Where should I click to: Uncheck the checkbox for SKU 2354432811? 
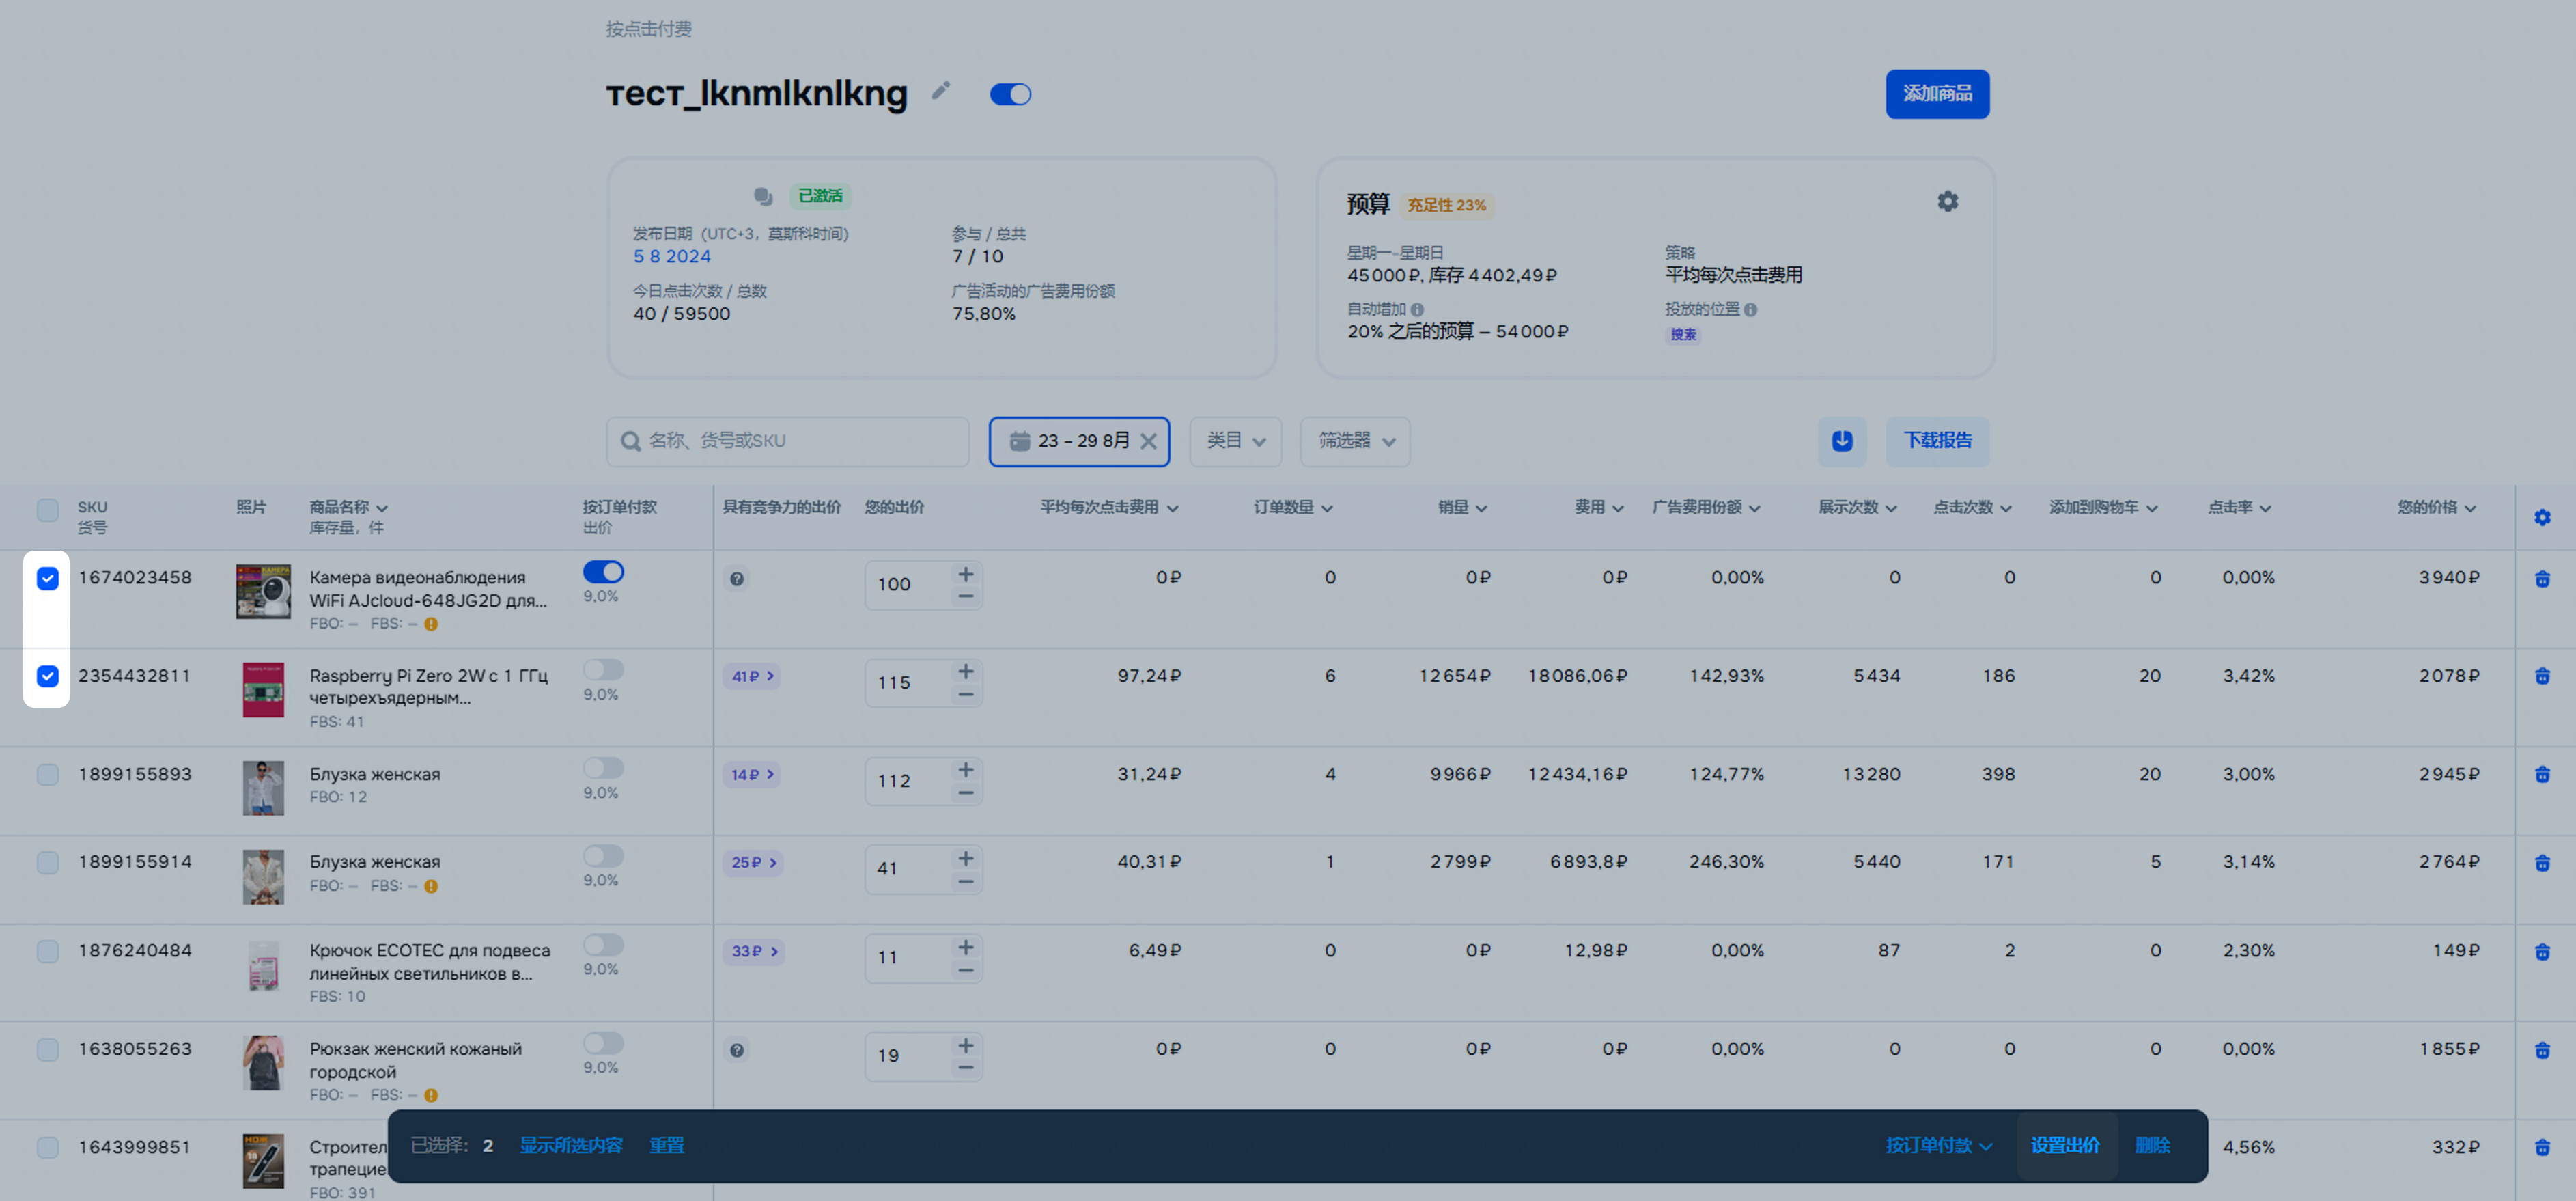[x=47, y=676]
